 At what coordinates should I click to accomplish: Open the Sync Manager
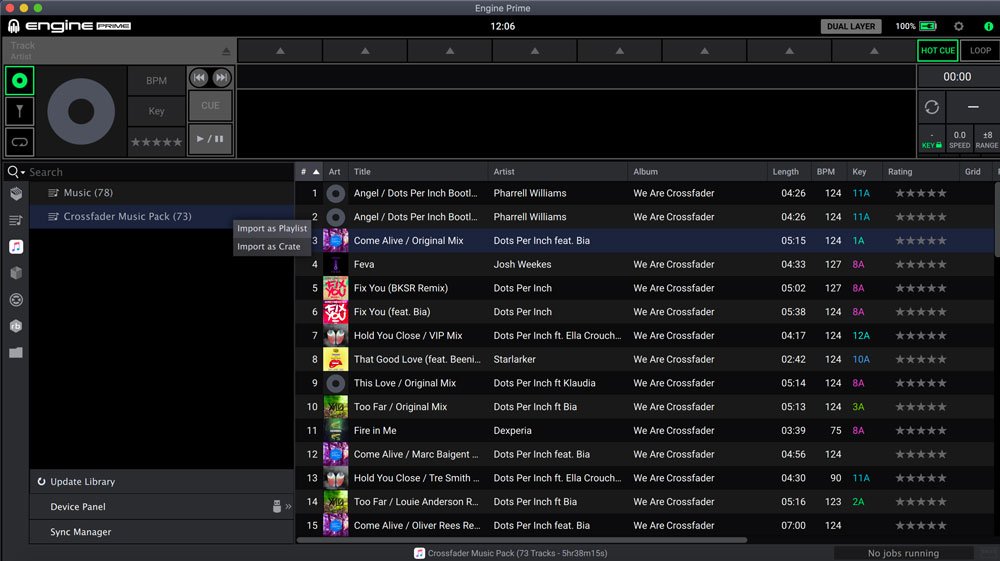pyautogui.click(x=81, y=532)
